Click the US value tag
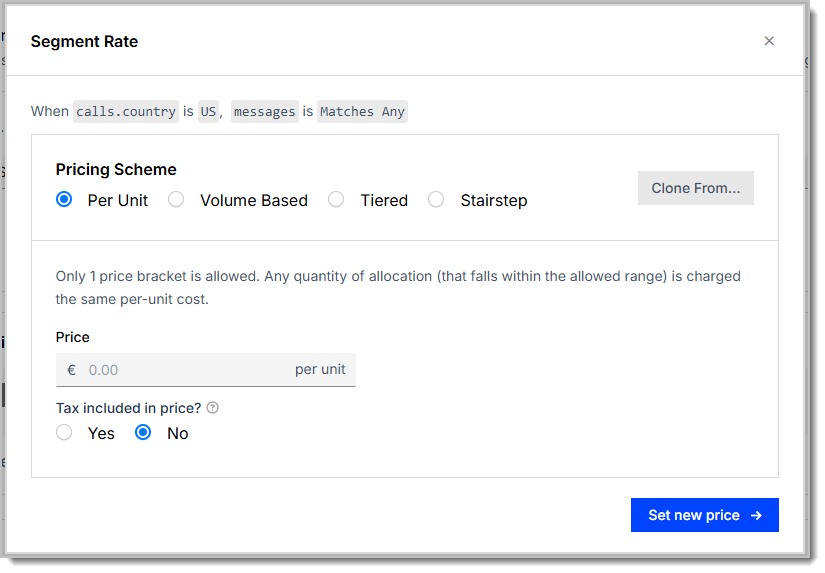The height and width of the screenshot is (573, 825). tap(208, 112)
